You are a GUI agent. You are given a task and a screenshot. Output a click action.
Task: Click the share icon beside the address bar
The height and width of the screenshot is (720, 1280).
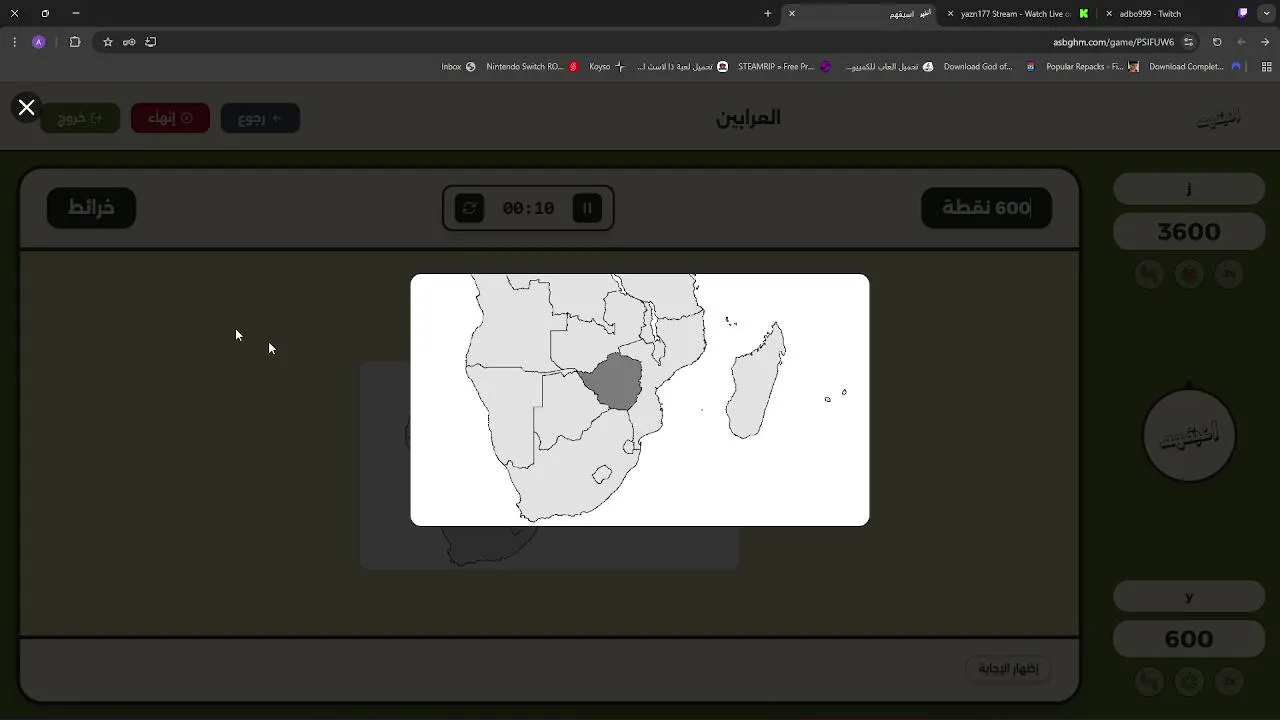pos(151,42)
